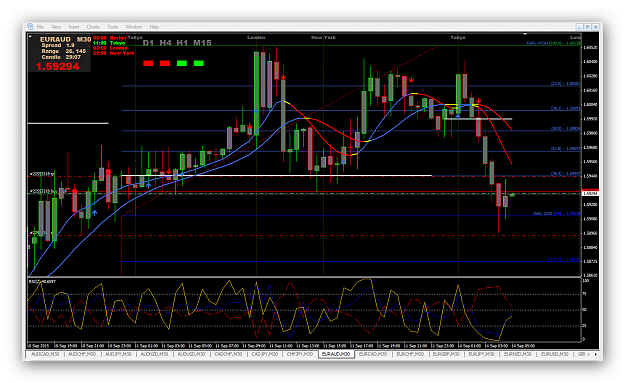The width and height of the screenshot is (625, 383).
Task: Click the Daily LOW level label
Action: tap(556, 214)
